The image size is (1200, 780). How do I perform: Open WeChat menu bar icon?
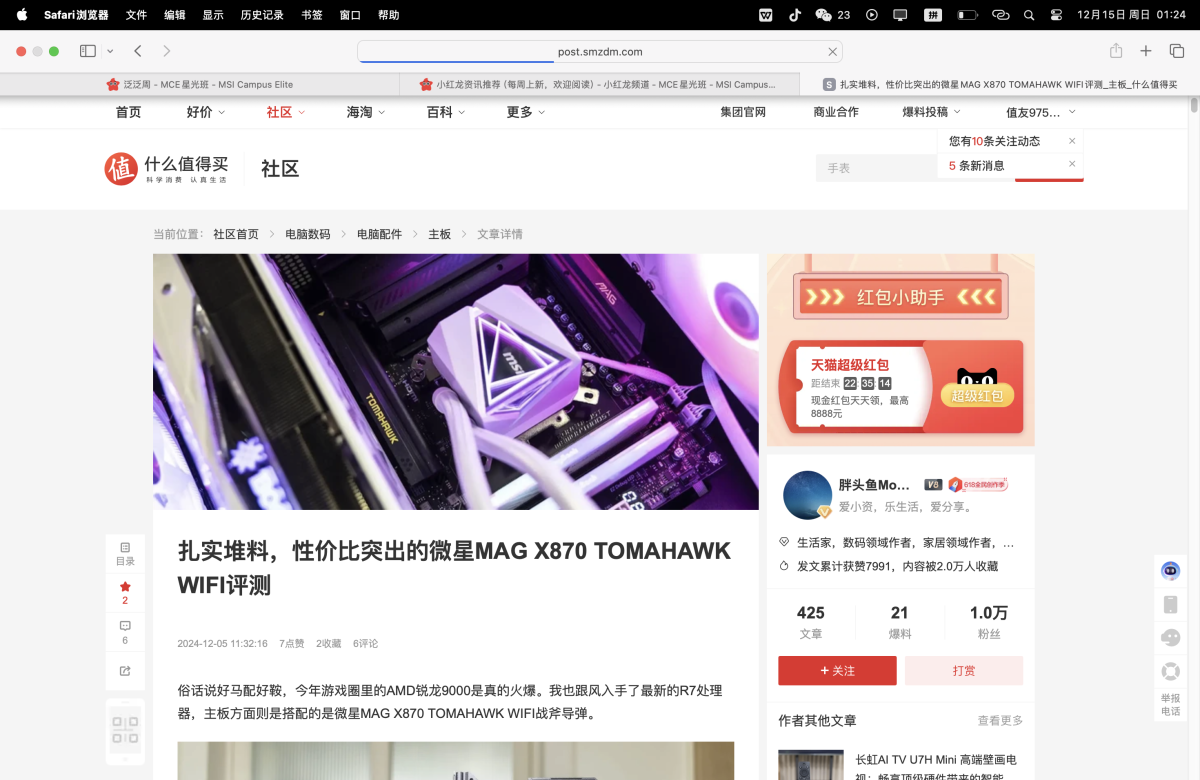tap(824, 15)
